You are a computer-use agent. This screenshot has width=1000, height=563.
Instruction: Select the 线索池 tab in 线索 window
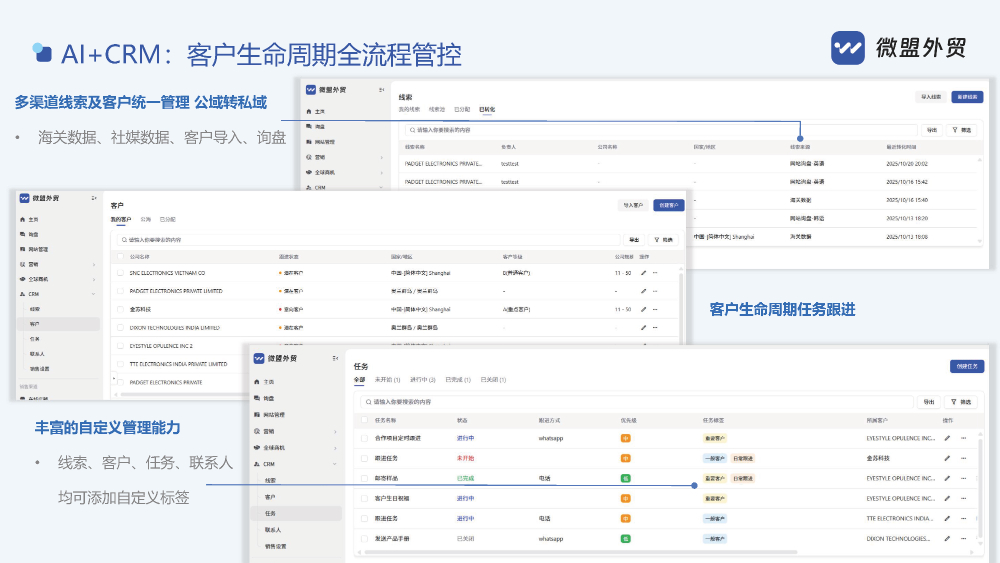[437, 110]
